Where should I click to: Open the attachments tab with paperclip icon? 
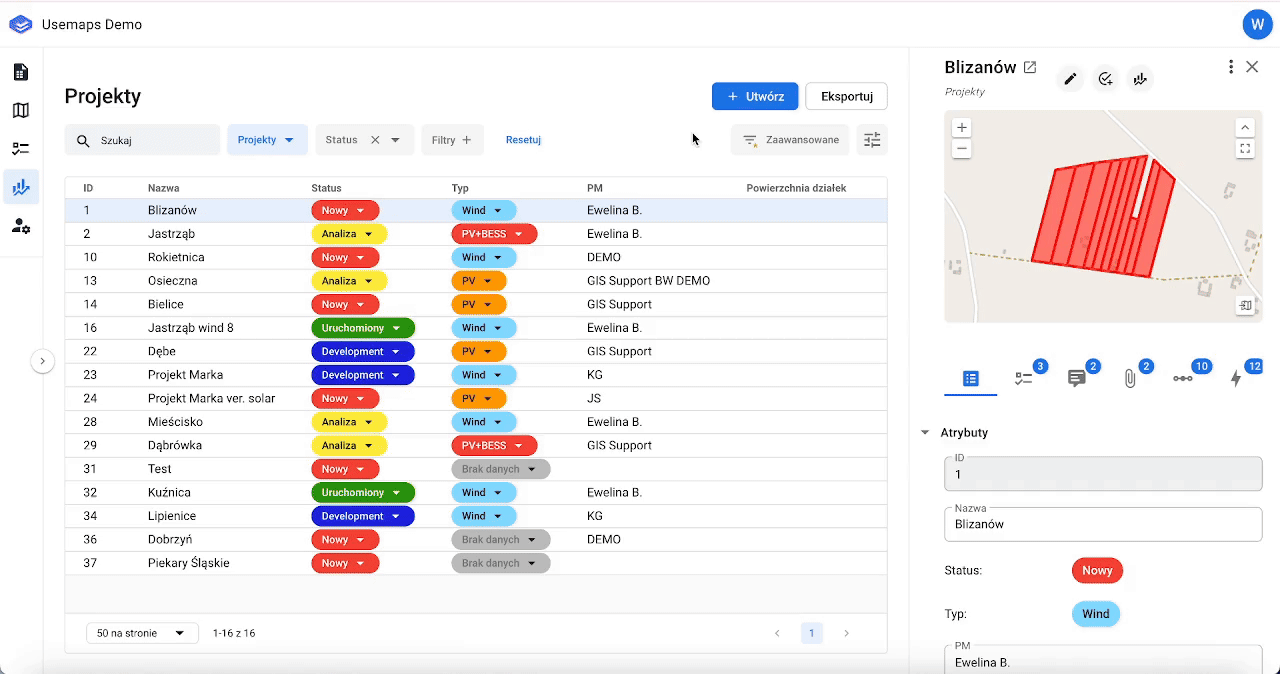1130,379
